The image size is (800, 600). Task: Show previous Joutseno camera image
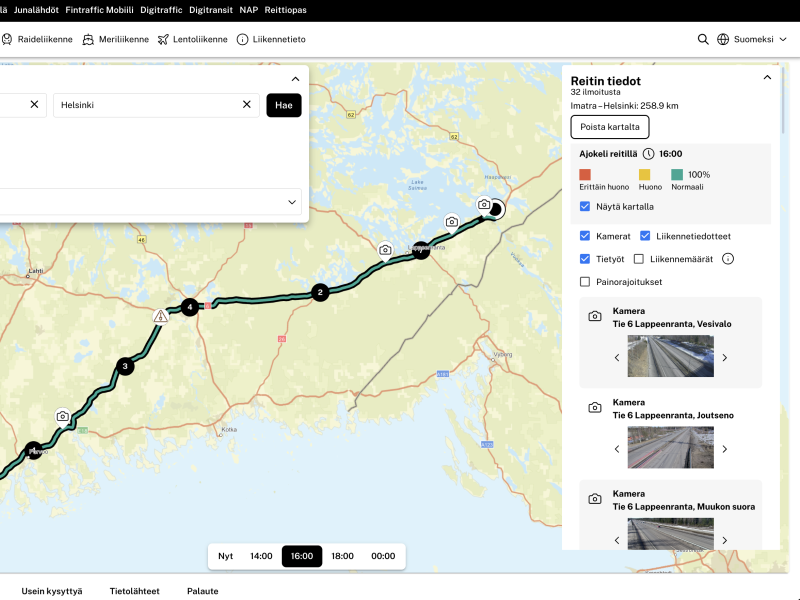[617, 449]
